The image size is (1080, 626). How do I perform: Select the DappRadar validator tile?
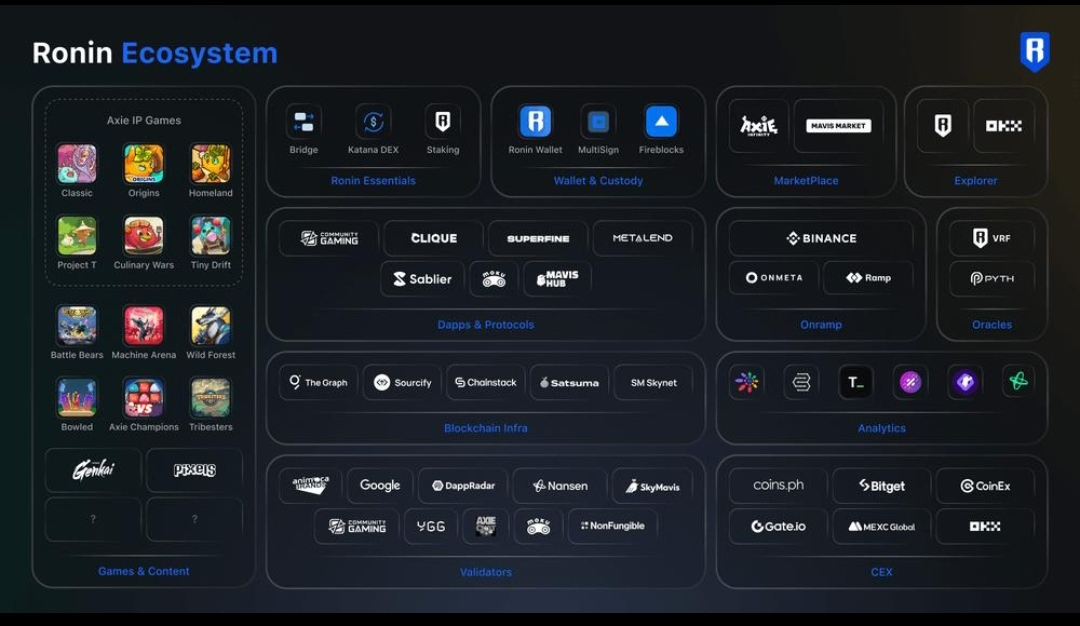click(463, 486)
